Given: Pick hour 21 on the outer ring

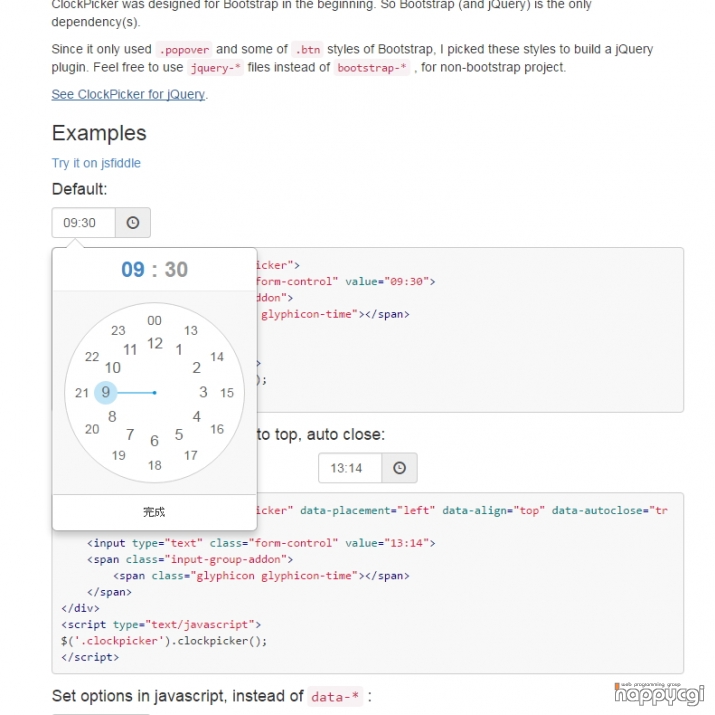Looking at the screenshot, I should (x=82, y=393).
